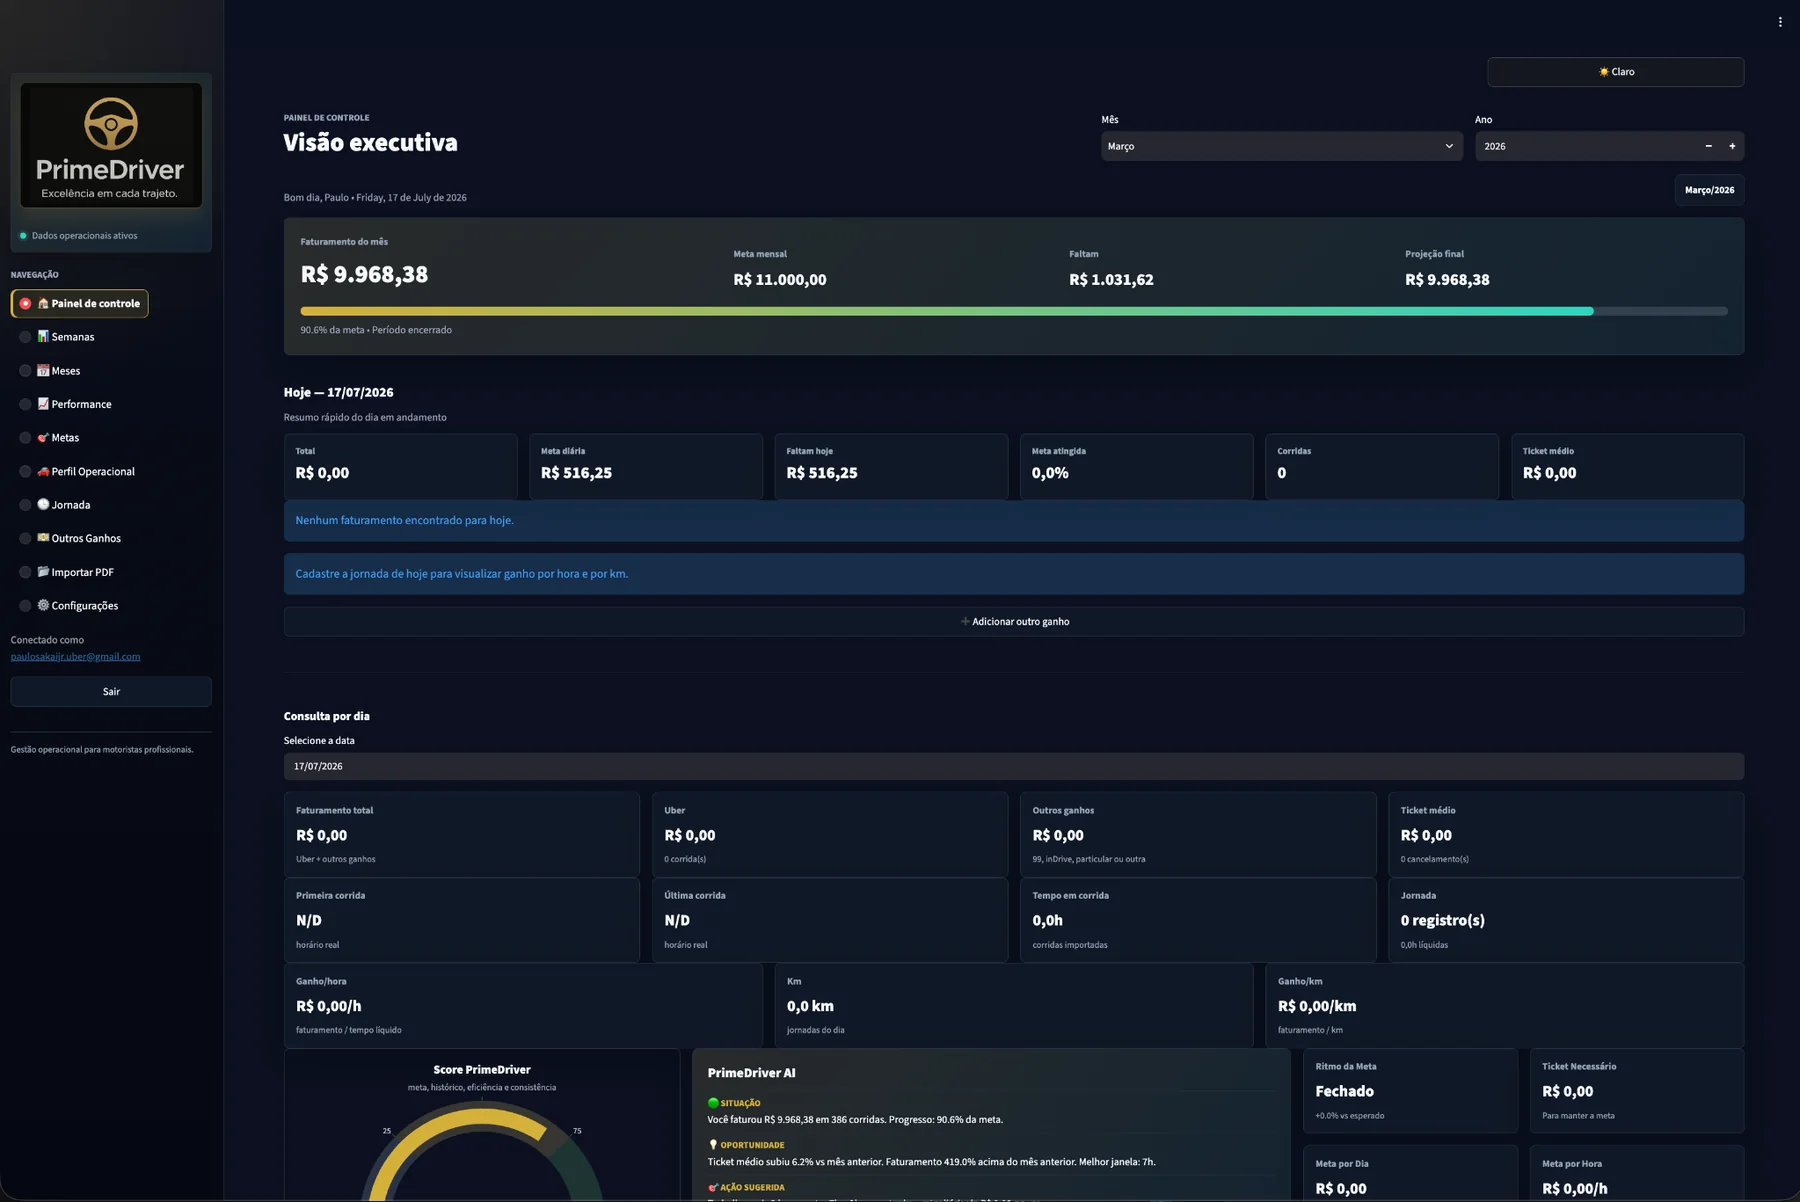1800x1202 pixels.
Task: Click the Jornada '0 registro(s)' value
Action: pyautogui.click(x=1442, y=920)
